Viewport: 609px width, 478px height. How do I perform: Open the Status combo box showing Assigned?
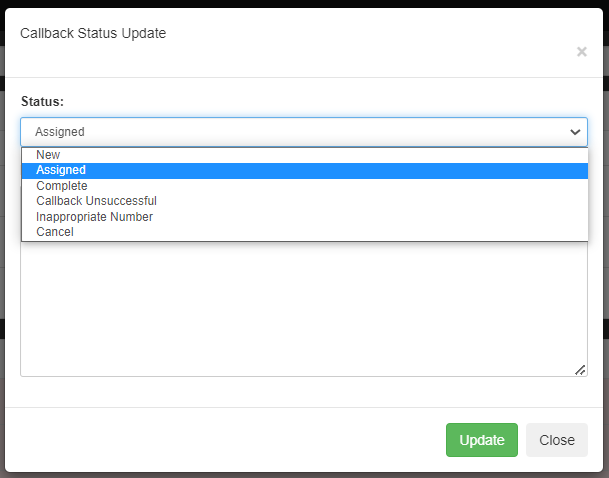point(304,132)
